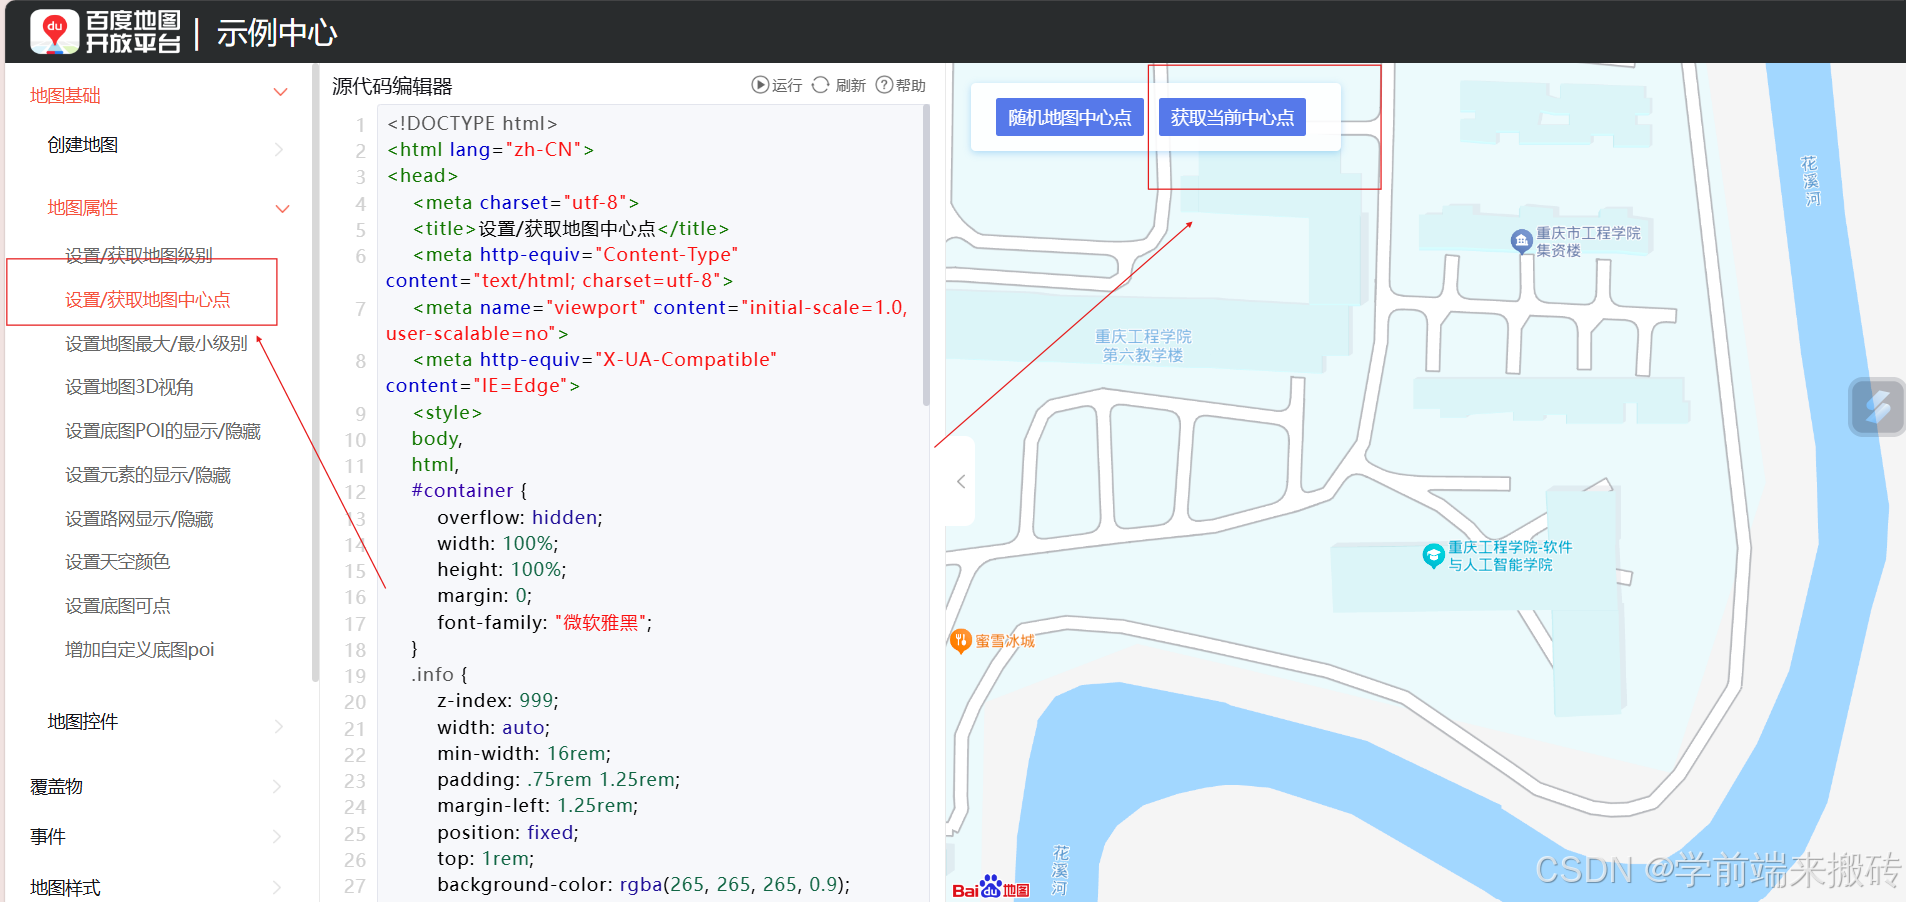Click the "微软雅黑" font-family code line

pyautogui.click(x=544, y=623)
